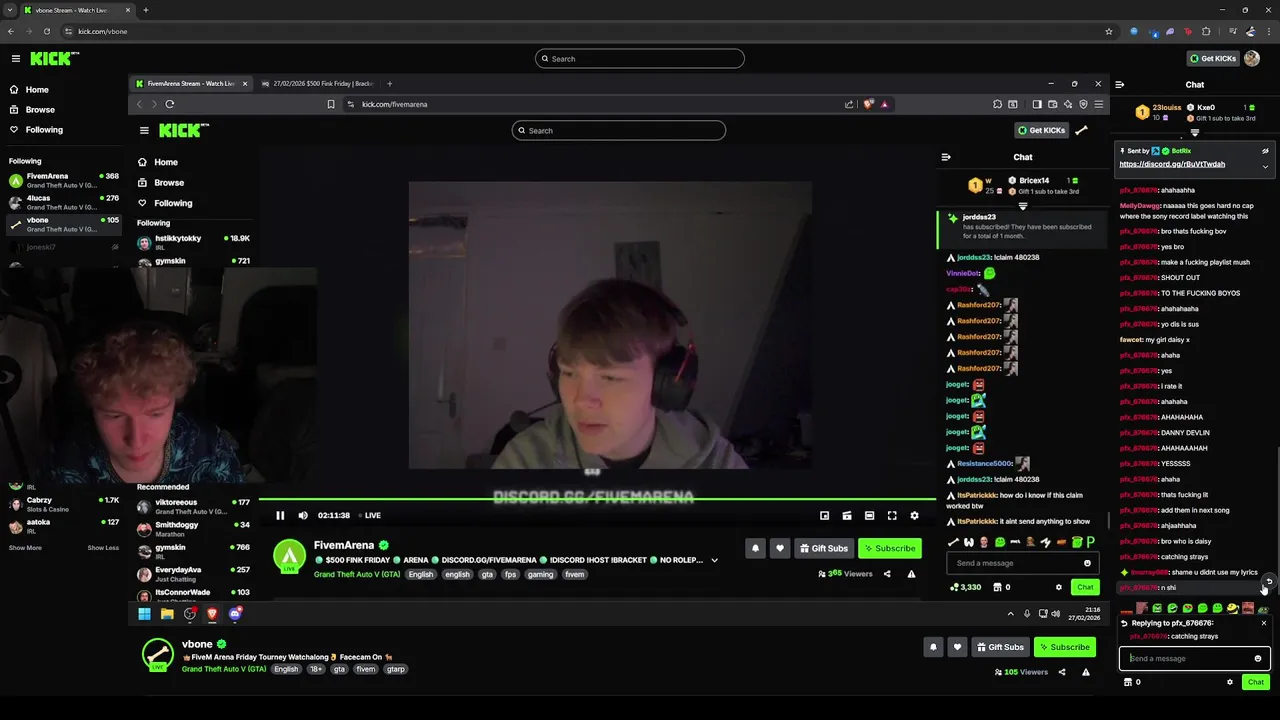Go back in browser history
Viewport: 1280px width, 720px height.
[10, 31]
